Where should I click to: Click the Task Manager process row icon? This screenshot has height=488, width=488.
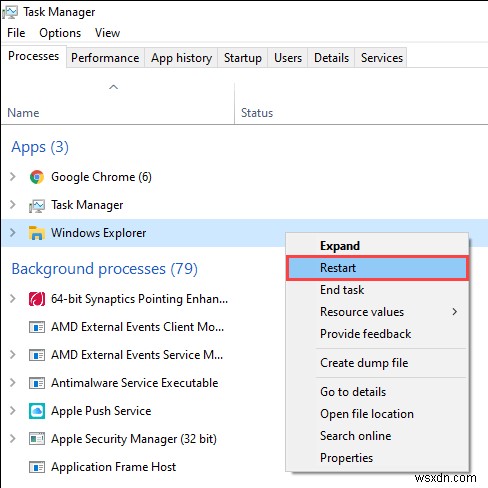37,205
